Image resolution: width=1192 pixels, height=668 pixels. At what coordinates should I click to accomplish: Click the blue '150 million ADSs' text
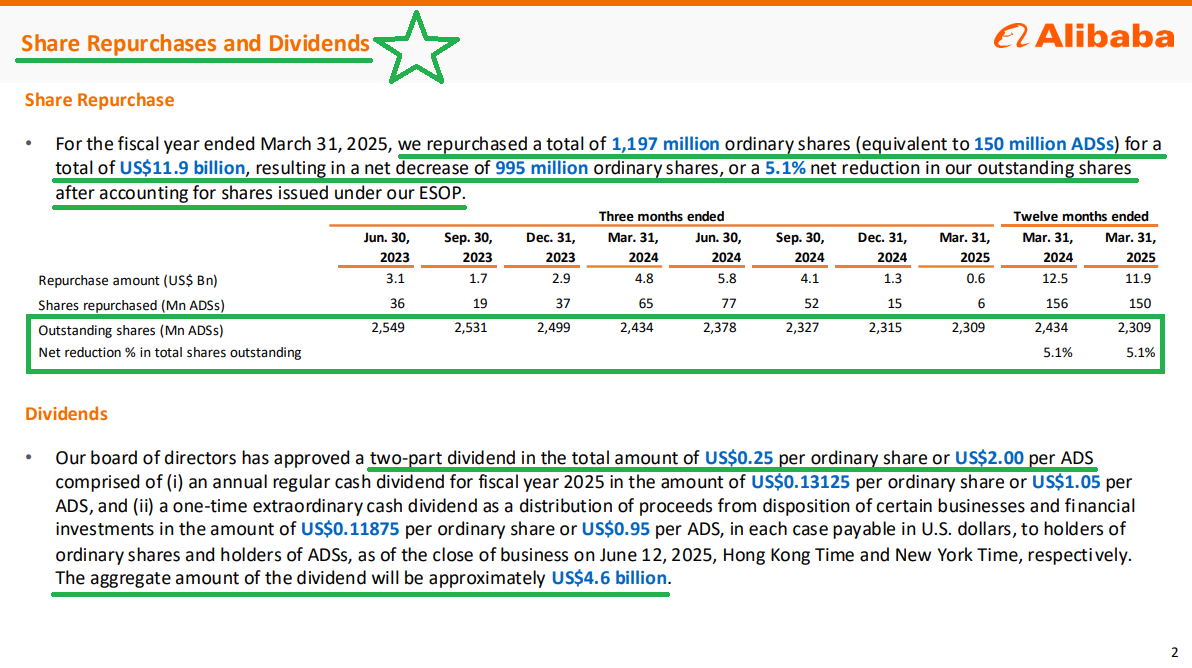[x=1044, y=144]
